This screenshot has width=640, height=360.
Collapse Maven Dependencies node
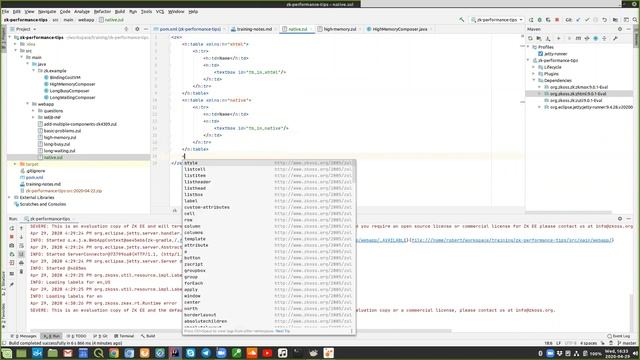[x=534, y=80]
